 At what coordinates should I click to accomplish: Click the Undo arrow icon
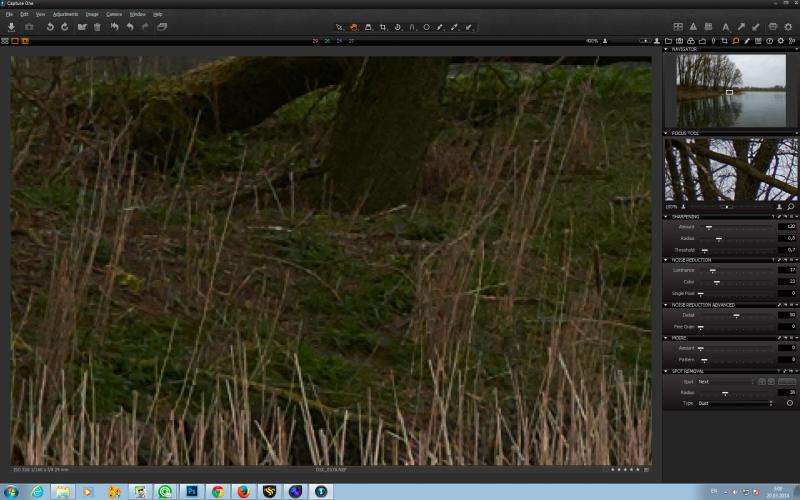point(130,27)
